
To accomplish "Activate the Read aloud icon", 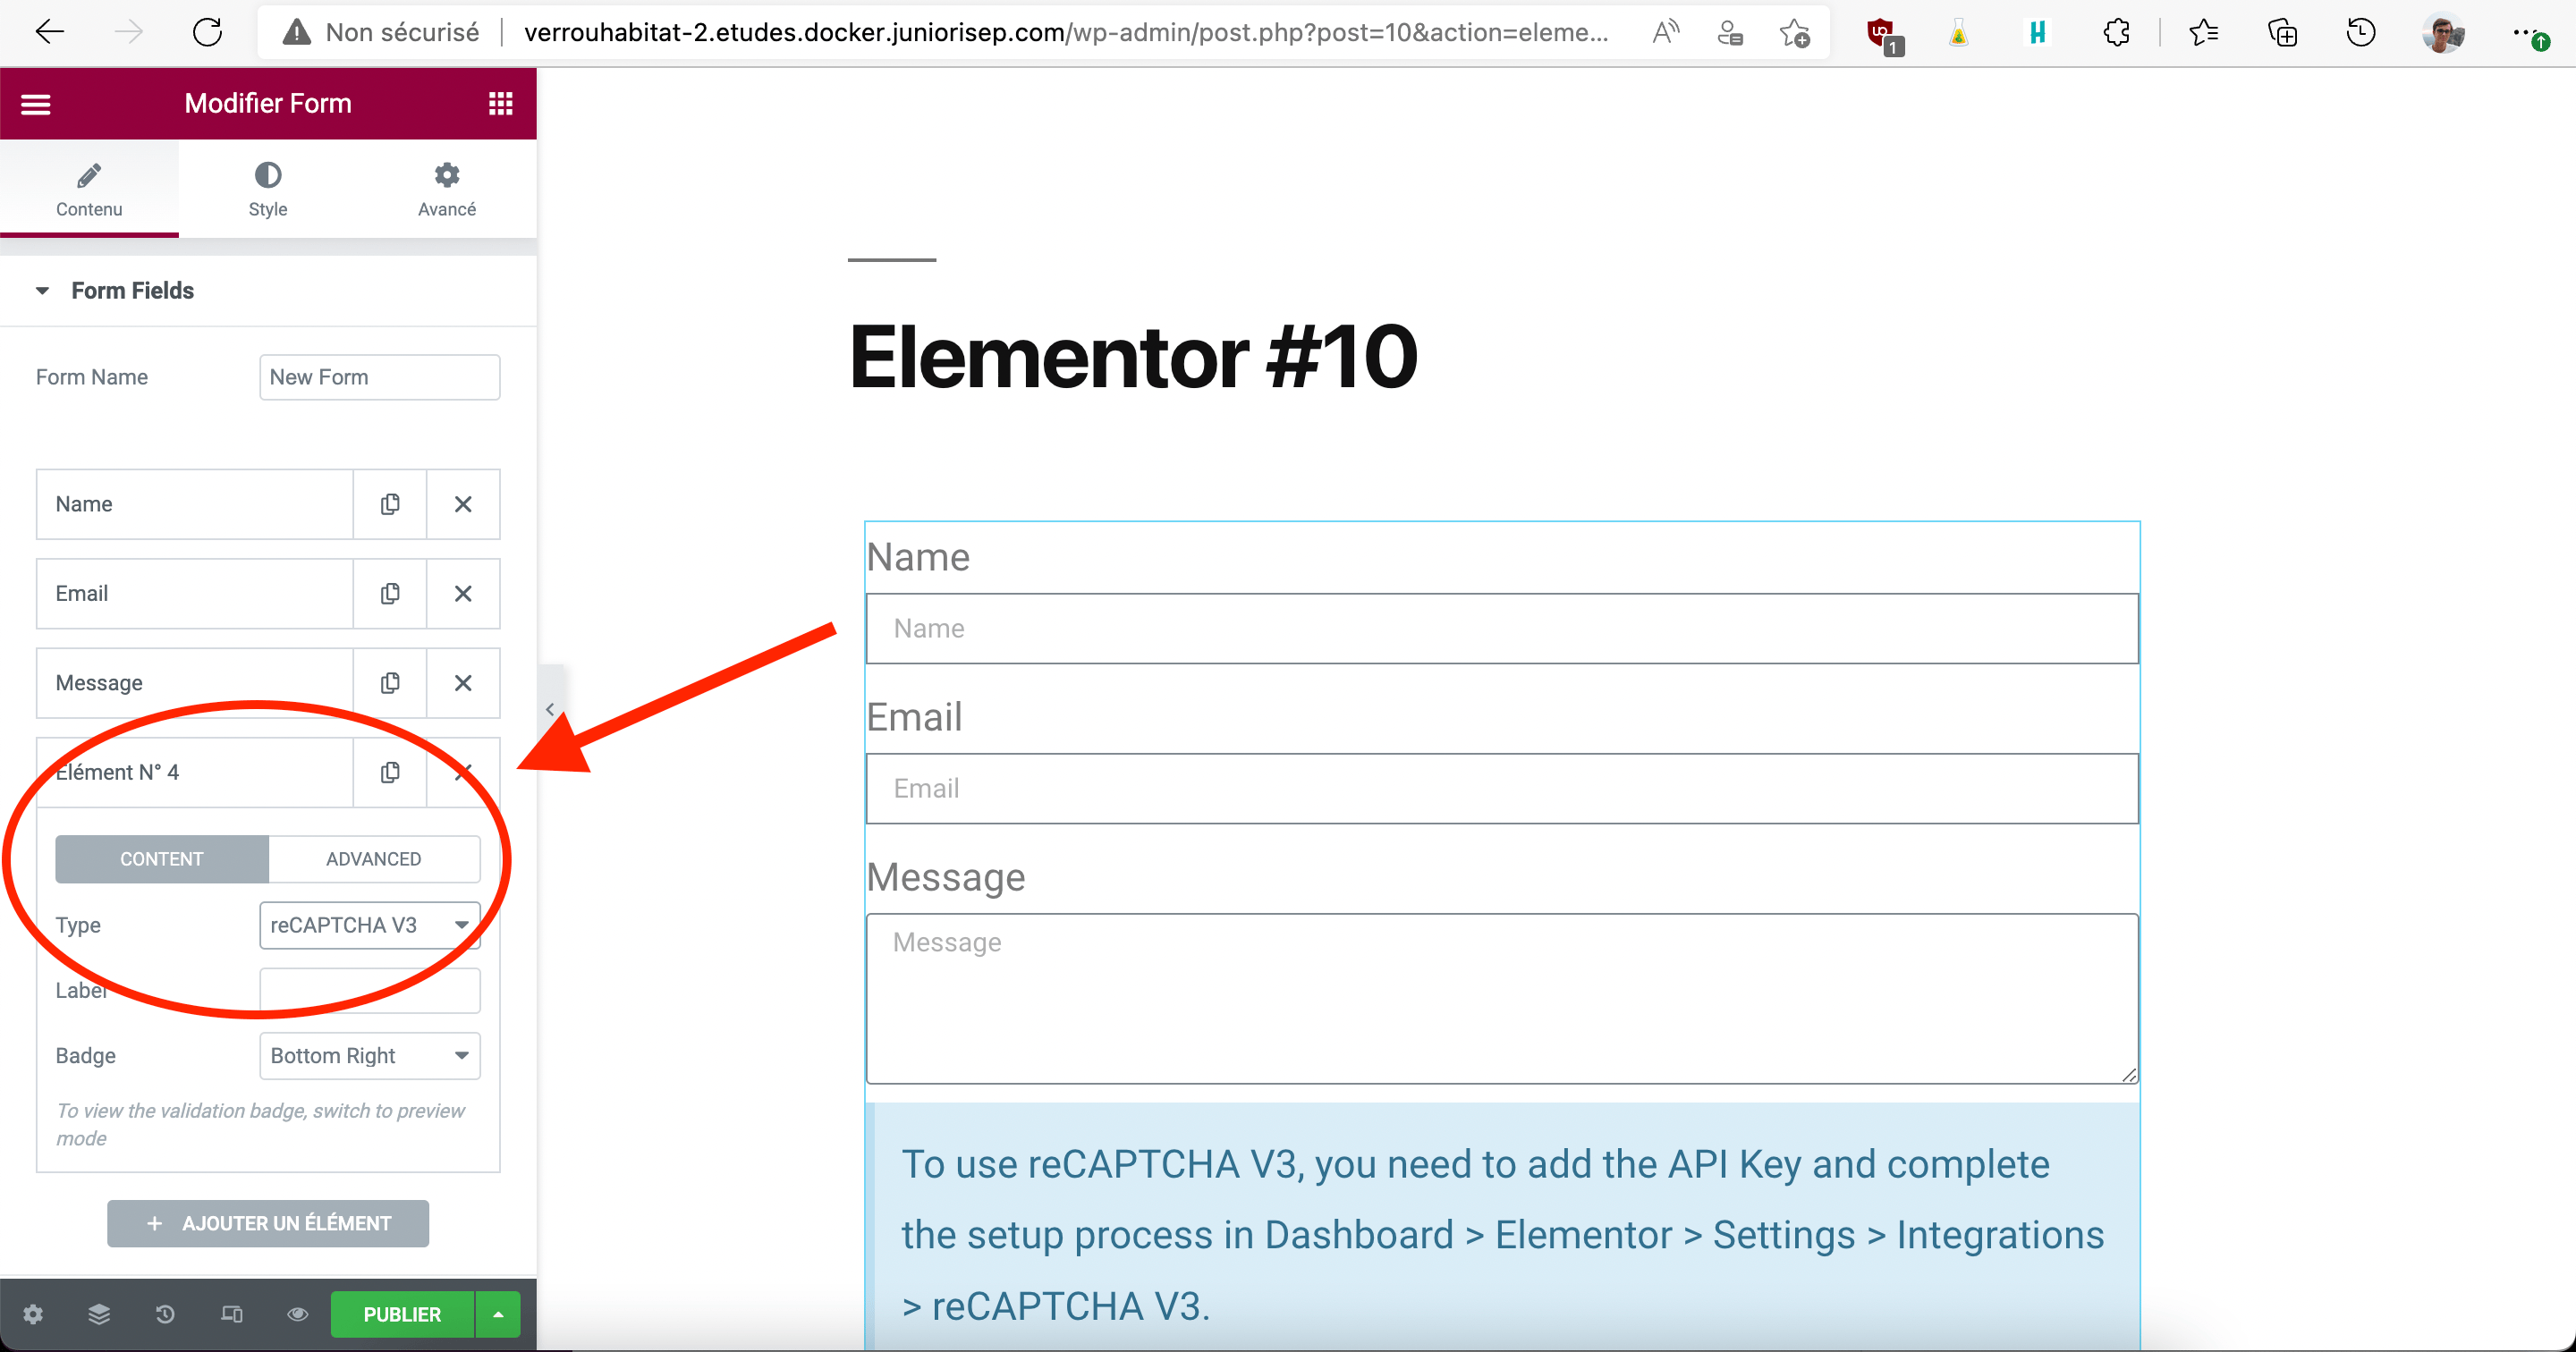I will pos(1665,32).
